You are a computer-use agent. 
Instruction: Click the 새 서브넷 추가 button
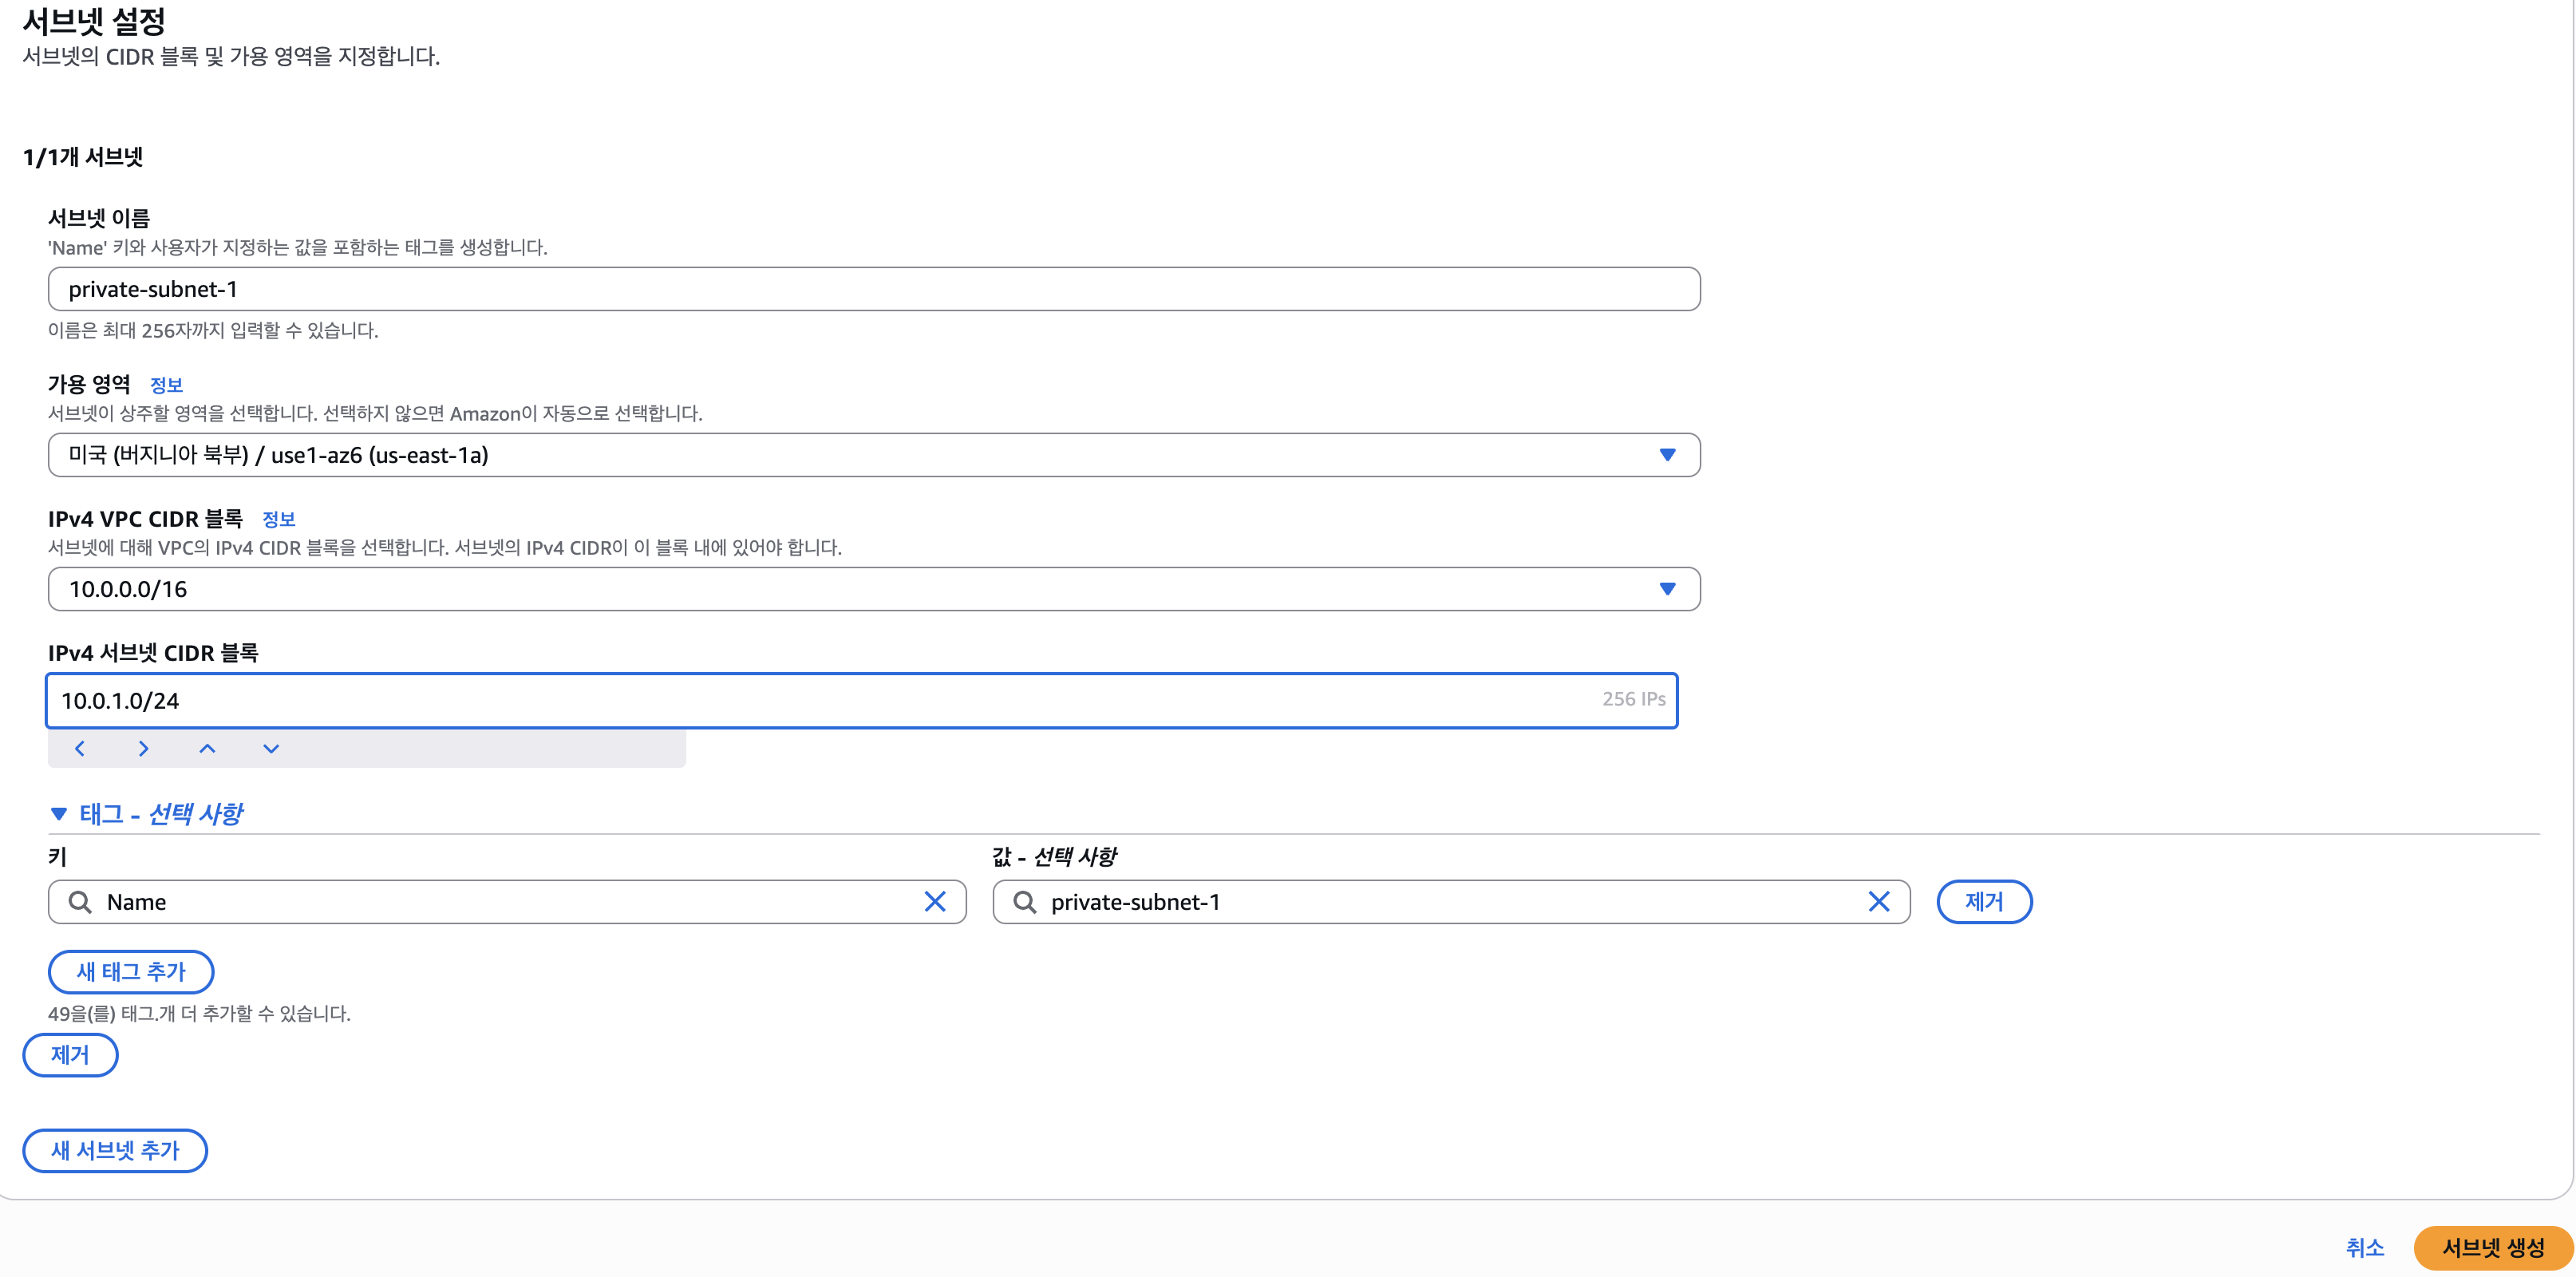[115, 1150]
